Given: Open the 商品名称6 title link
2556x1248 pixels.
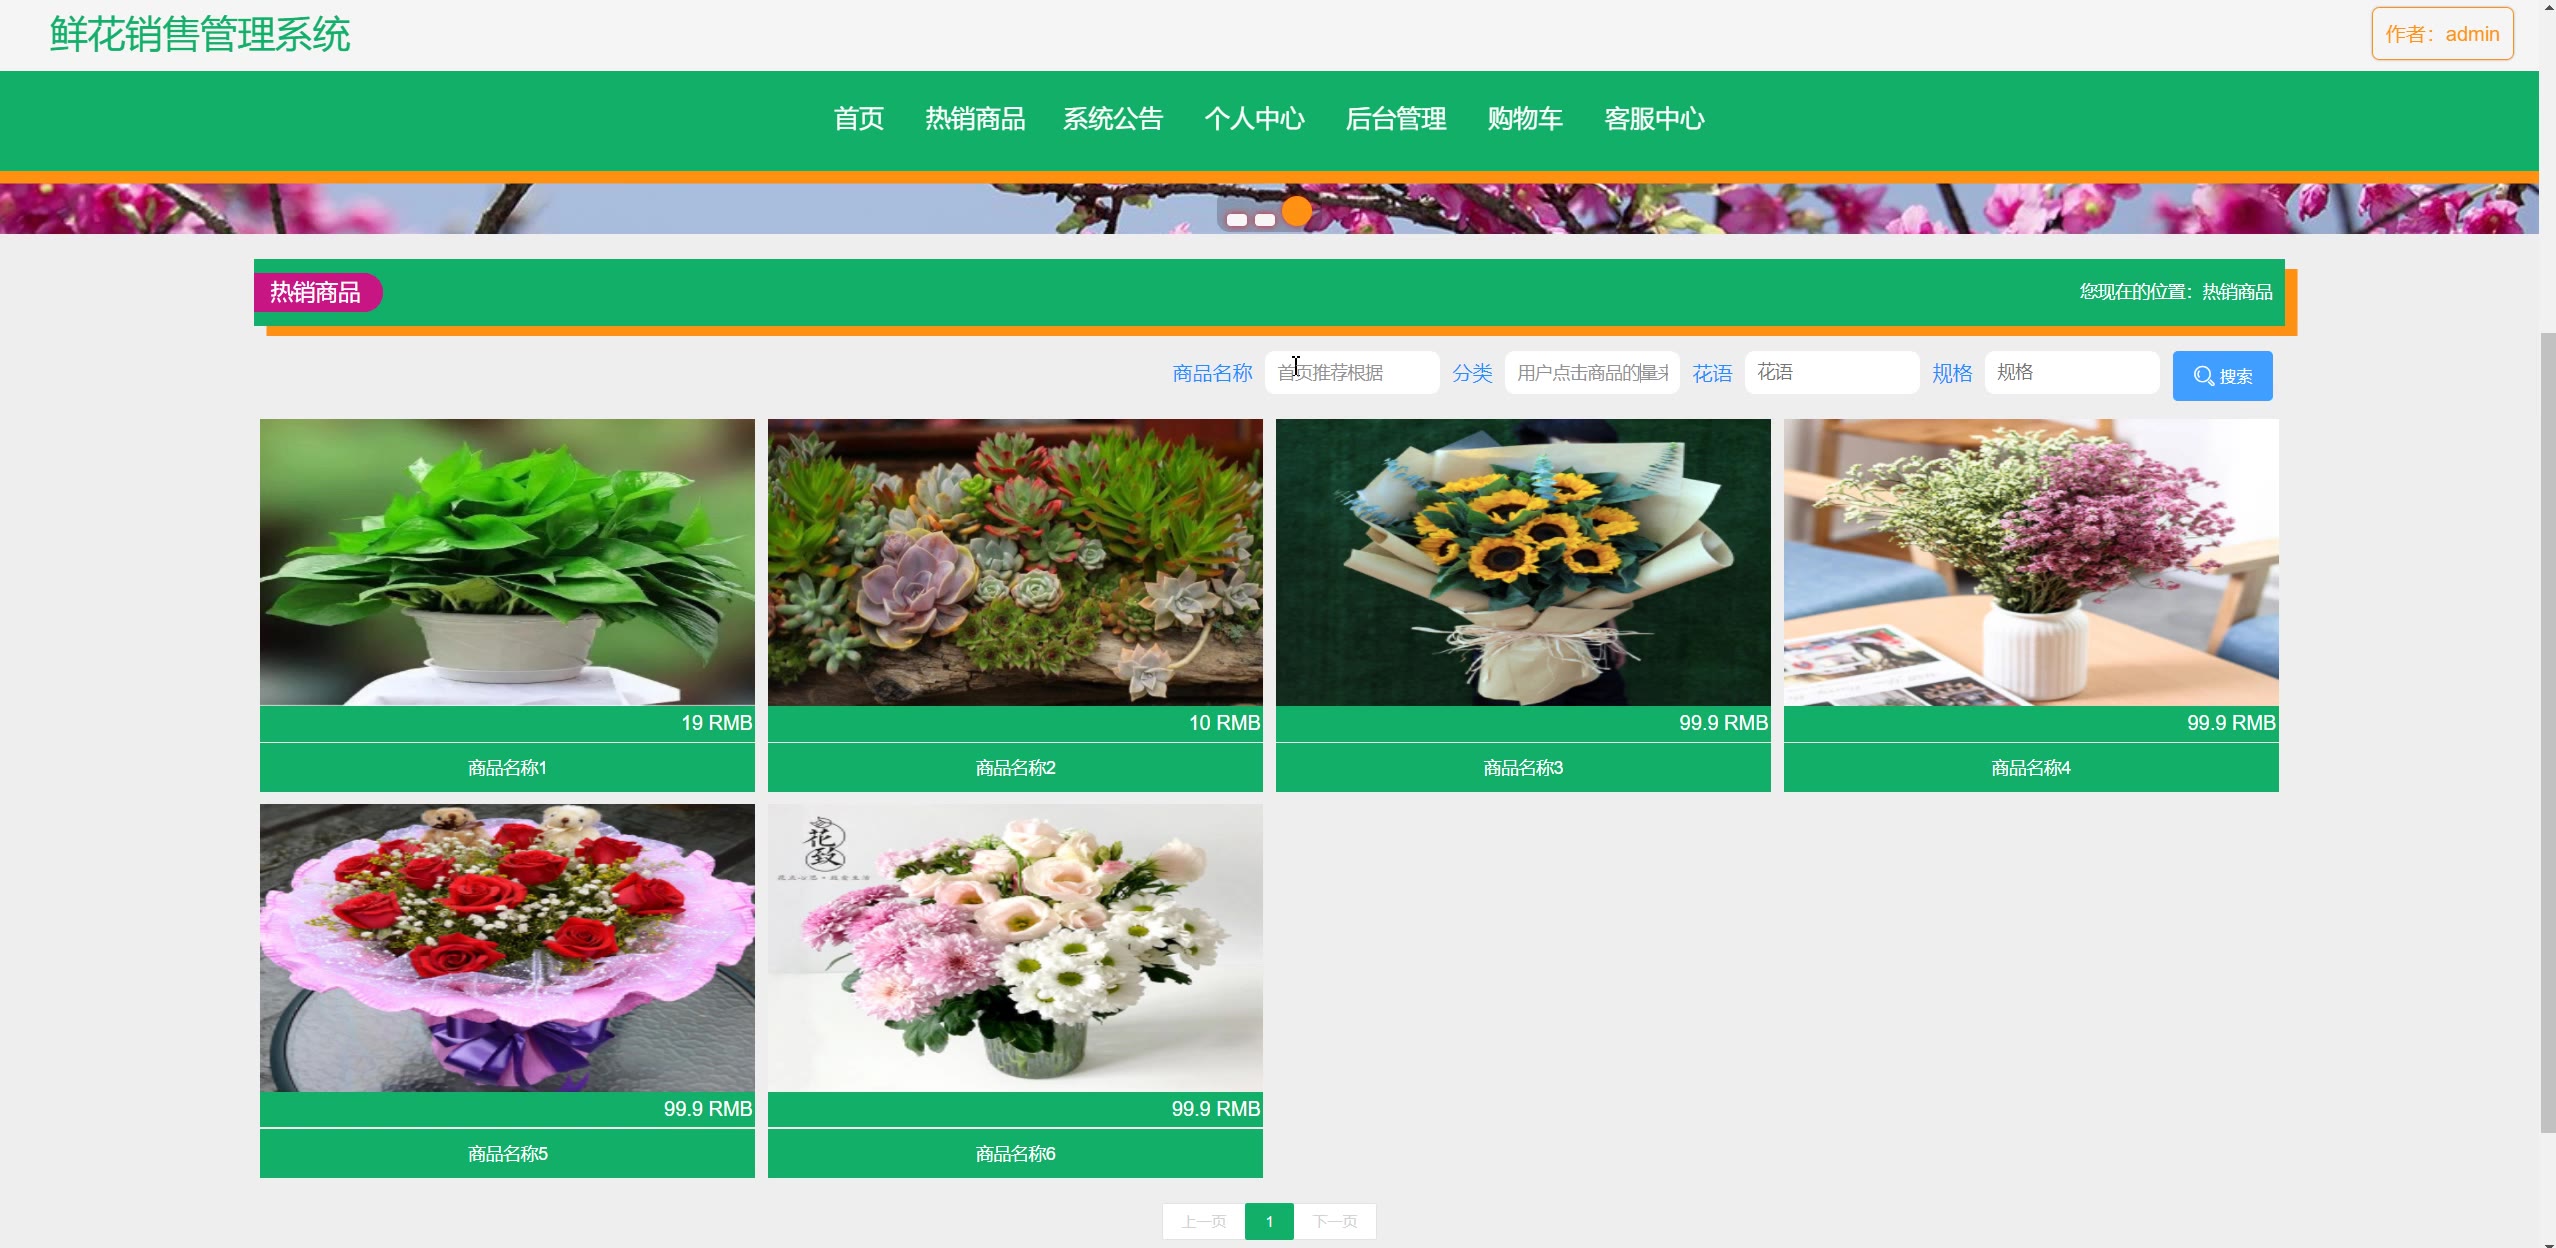Looking at the screenshot, I should coord(1014,1154).
